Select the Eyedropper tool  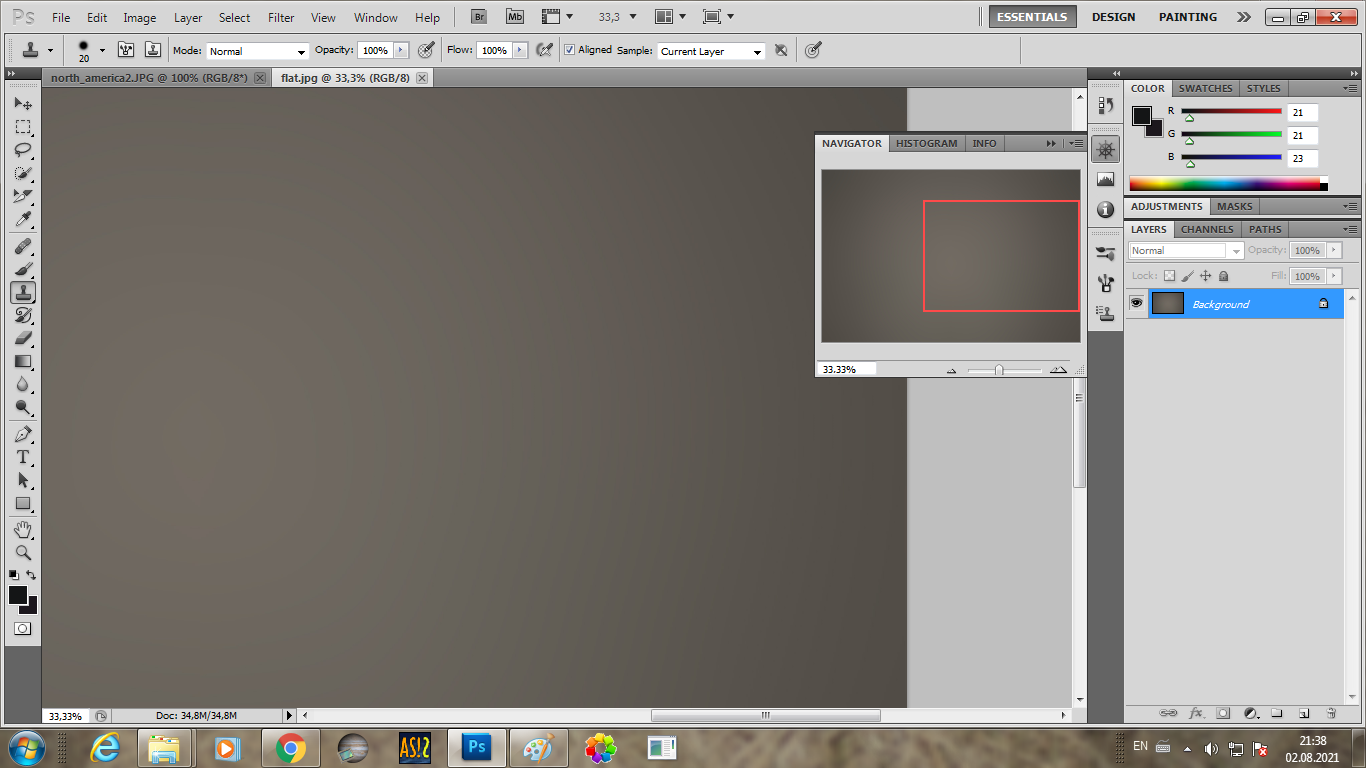(x=23, y=219)
